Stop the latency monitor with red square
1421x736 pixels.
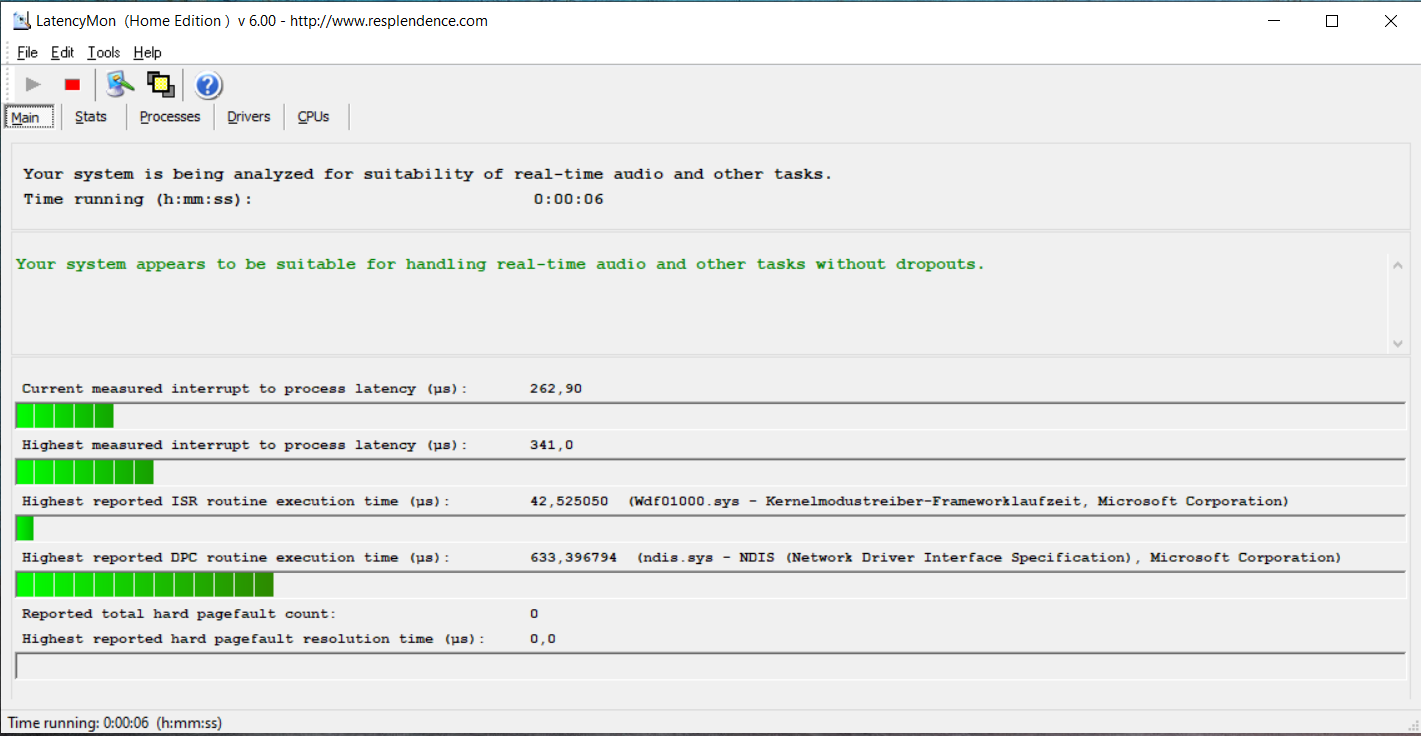coord(72,85)
